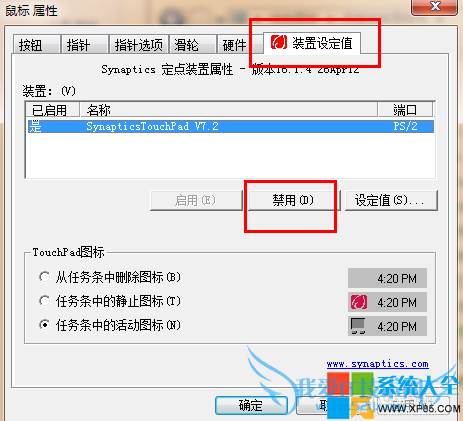Click the 名称 column header
Screen dimensions: 463x421
[229, 110]
